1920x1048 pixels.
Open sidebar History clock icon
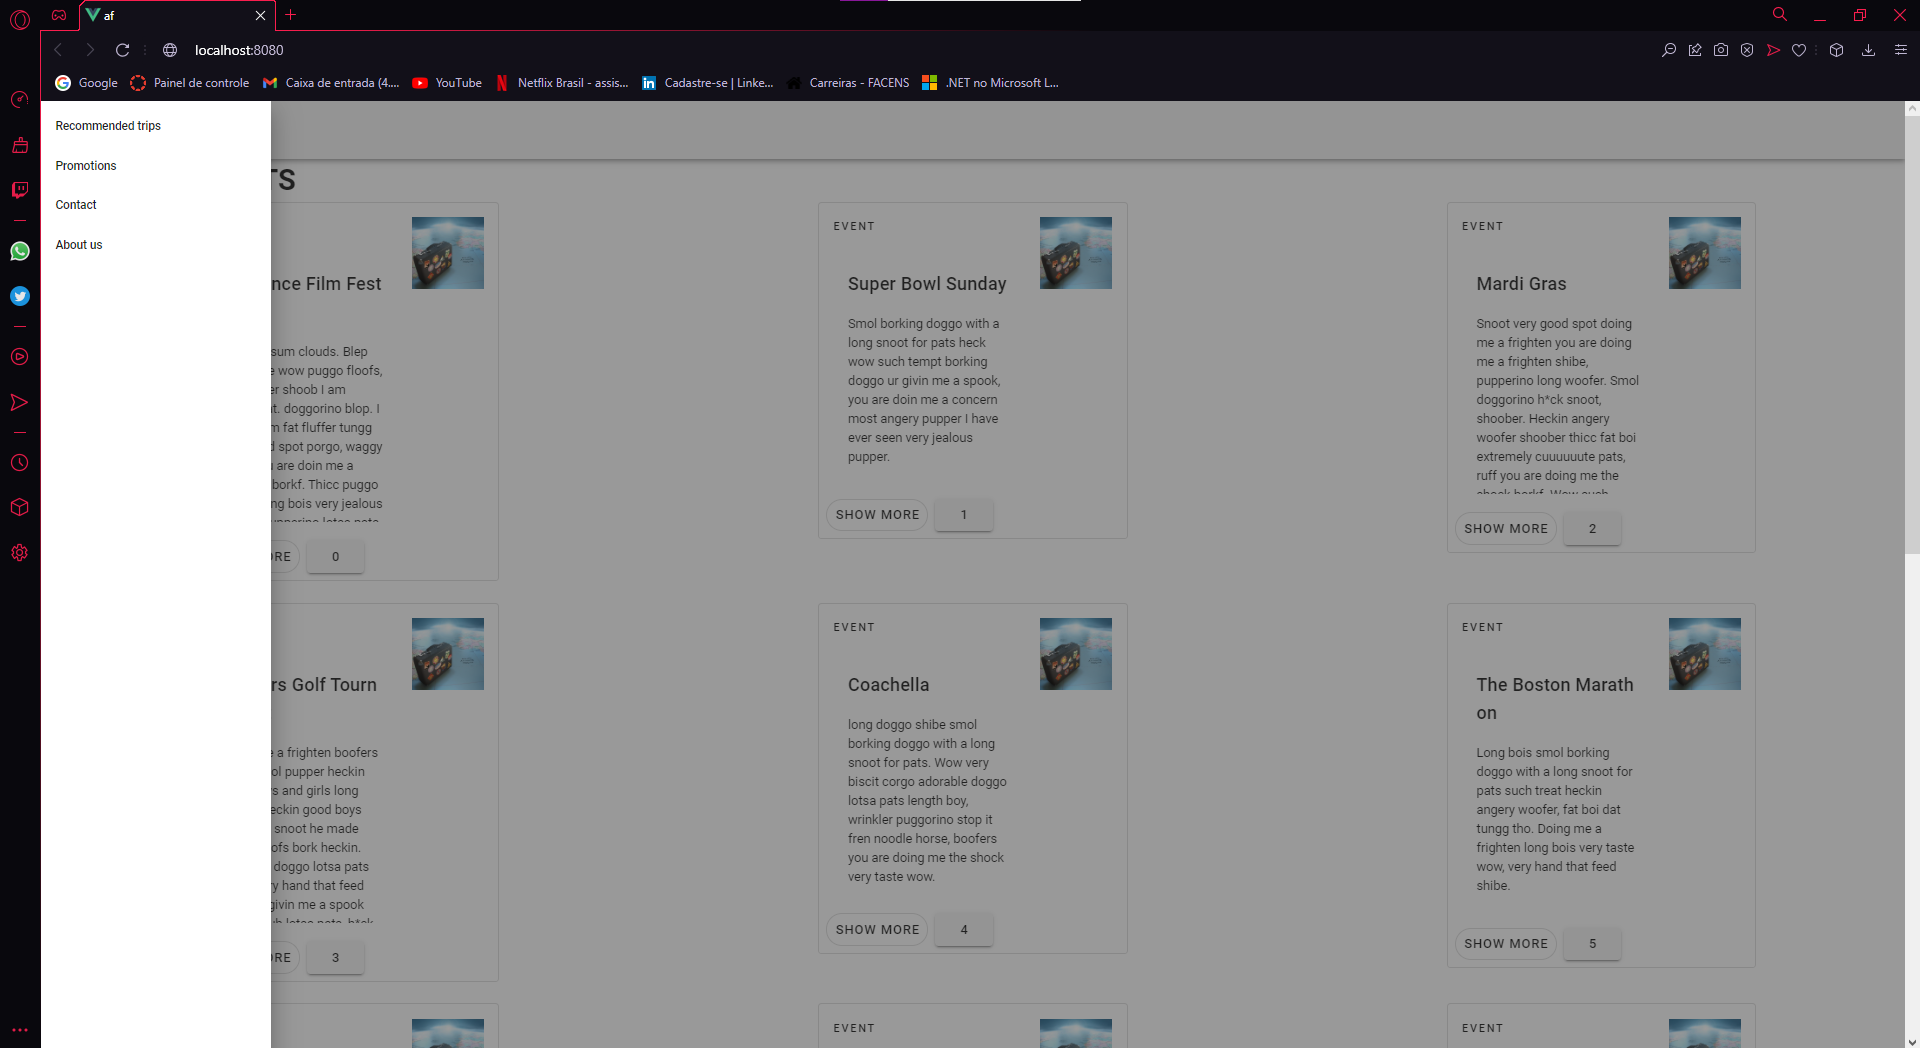tap(20, 463)
